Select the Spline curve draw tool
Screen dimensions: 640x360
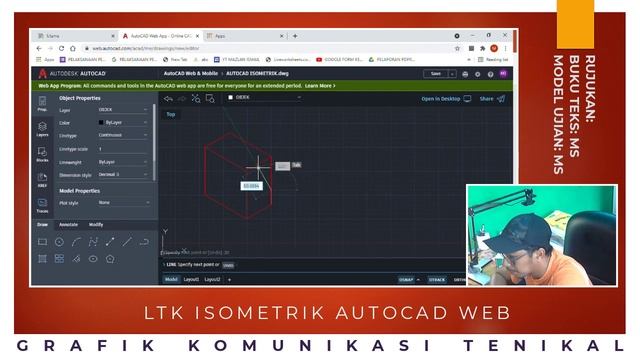pos(93,242)
